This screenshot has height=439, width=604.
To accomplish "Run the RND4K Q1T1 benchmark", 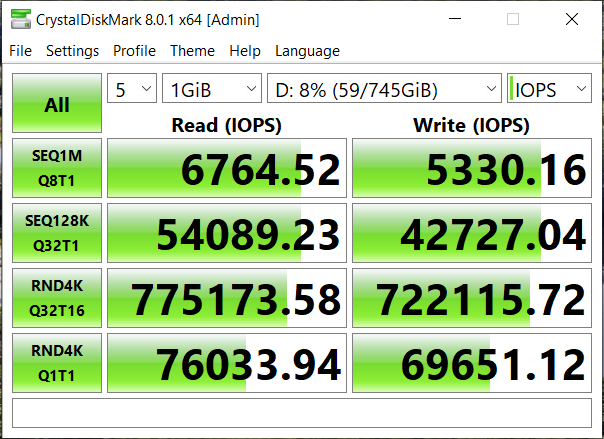I will pos(57,363).
